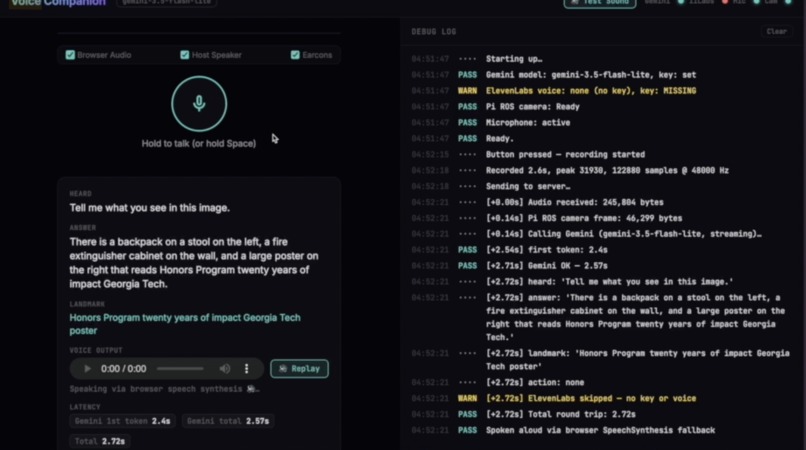The width and height of the screenshot is (806, 450).
Task: Click the "Sending to server…" log line
Action: pos(528,186)
